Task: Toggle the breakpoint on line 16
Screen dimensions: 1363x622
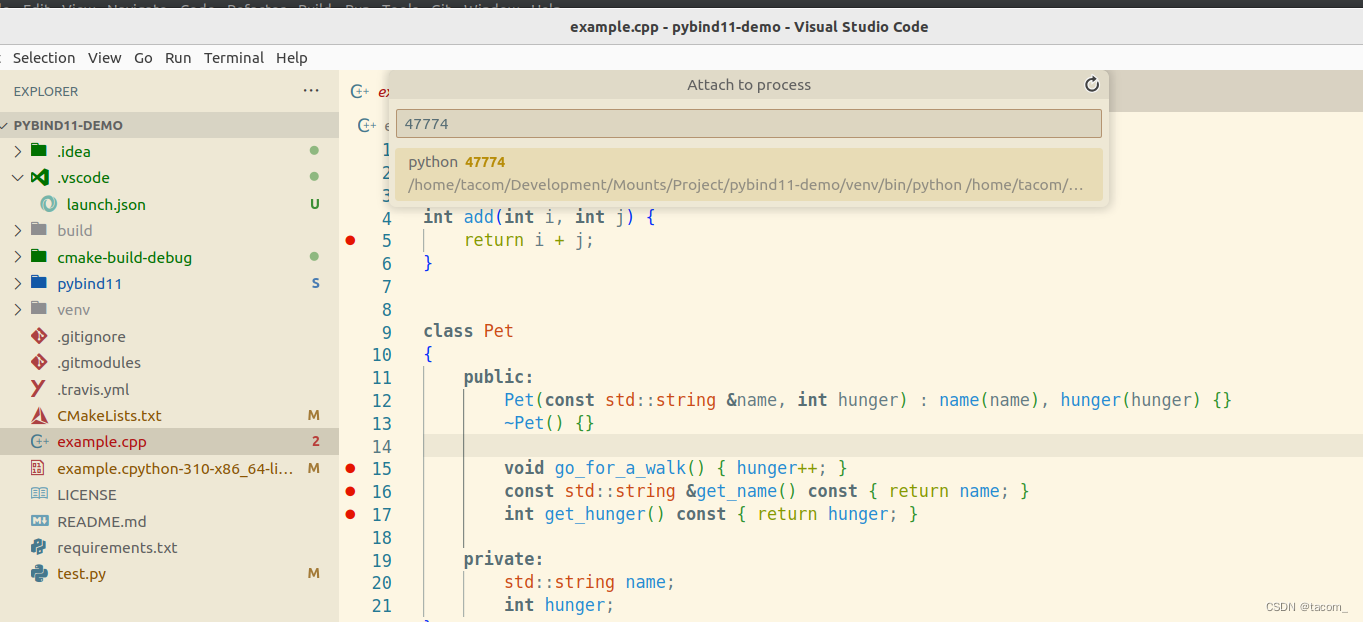Action: [x=350, y=491]
